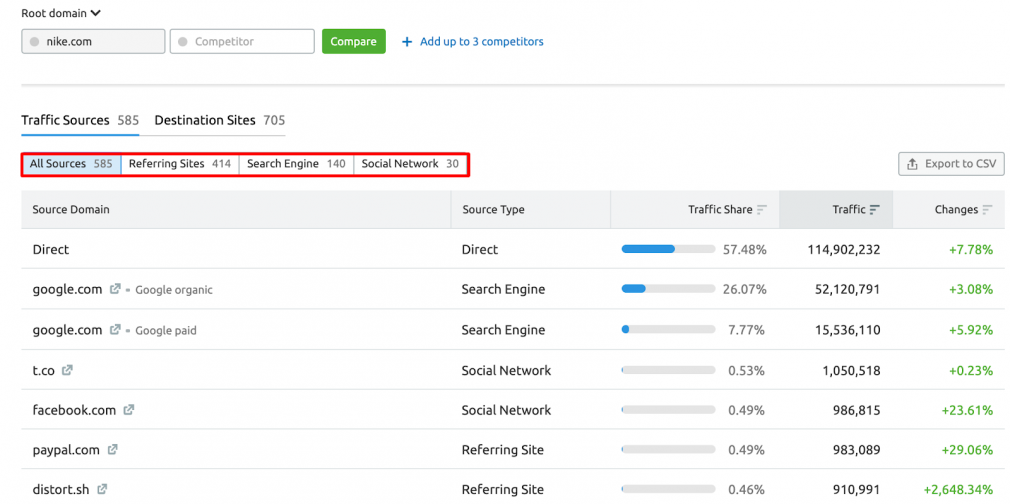Image resolution: width=1010 pixels, height=504 pixels.
Task: Switch to Destination Sites tab
Action: [220, 120]
